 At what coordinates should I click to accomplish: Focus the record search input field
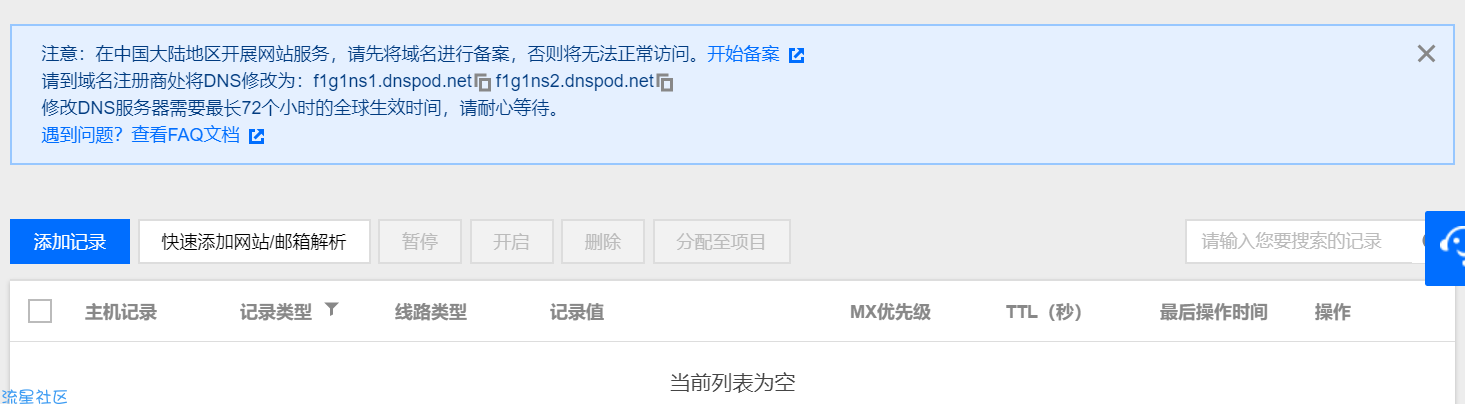[x=1299, y=241]
